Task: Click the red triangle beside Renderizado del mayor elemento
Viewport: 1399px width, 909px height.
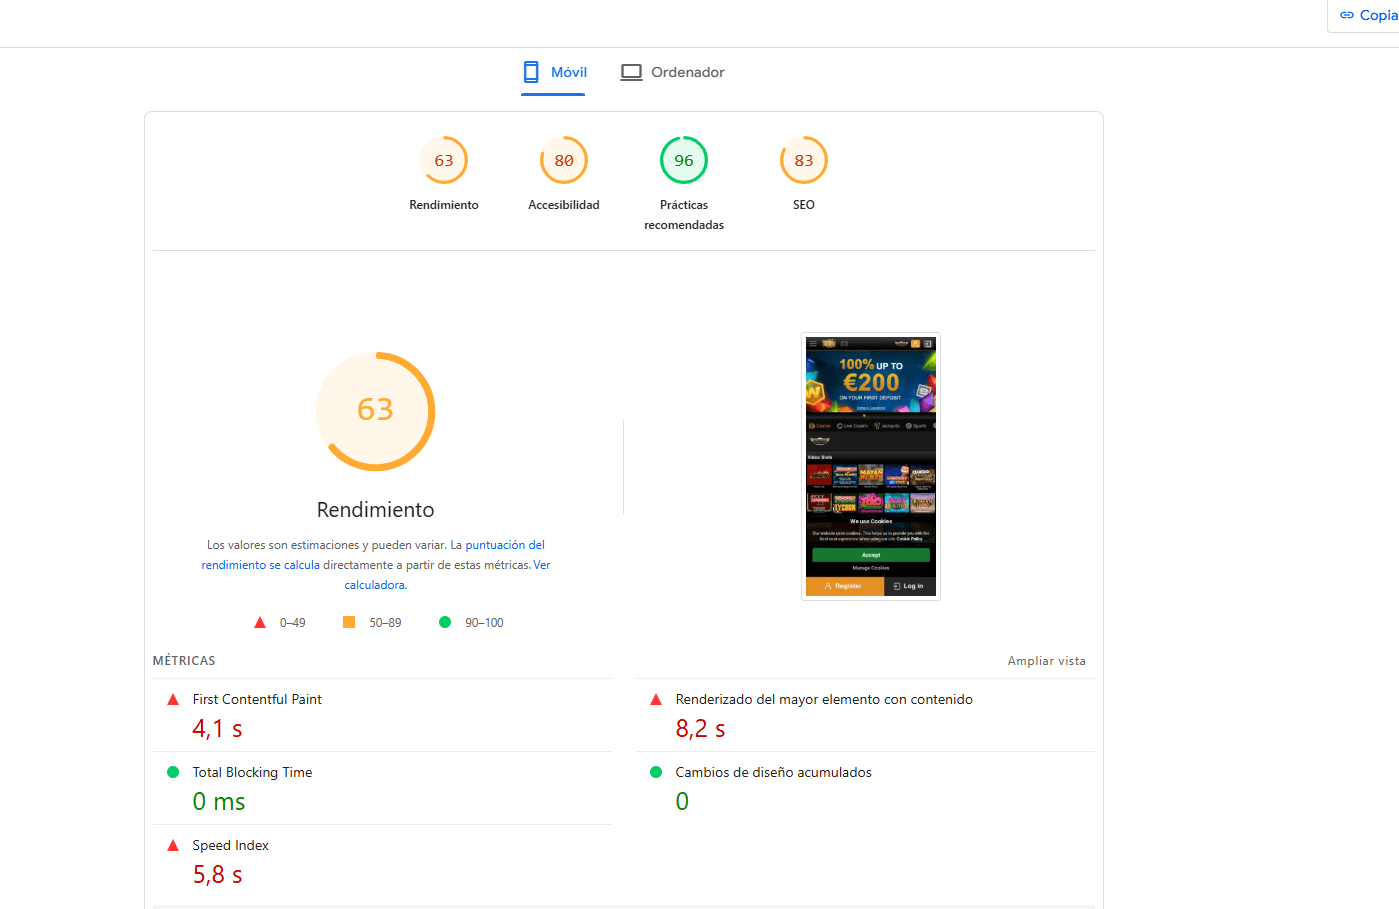Action: (656, 699)
